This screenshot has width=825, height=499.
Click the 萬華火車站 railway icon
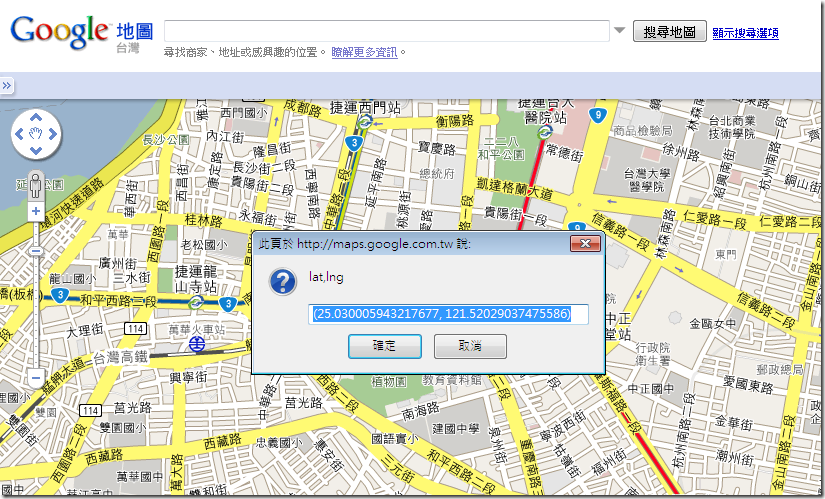[x=197, y=345]
